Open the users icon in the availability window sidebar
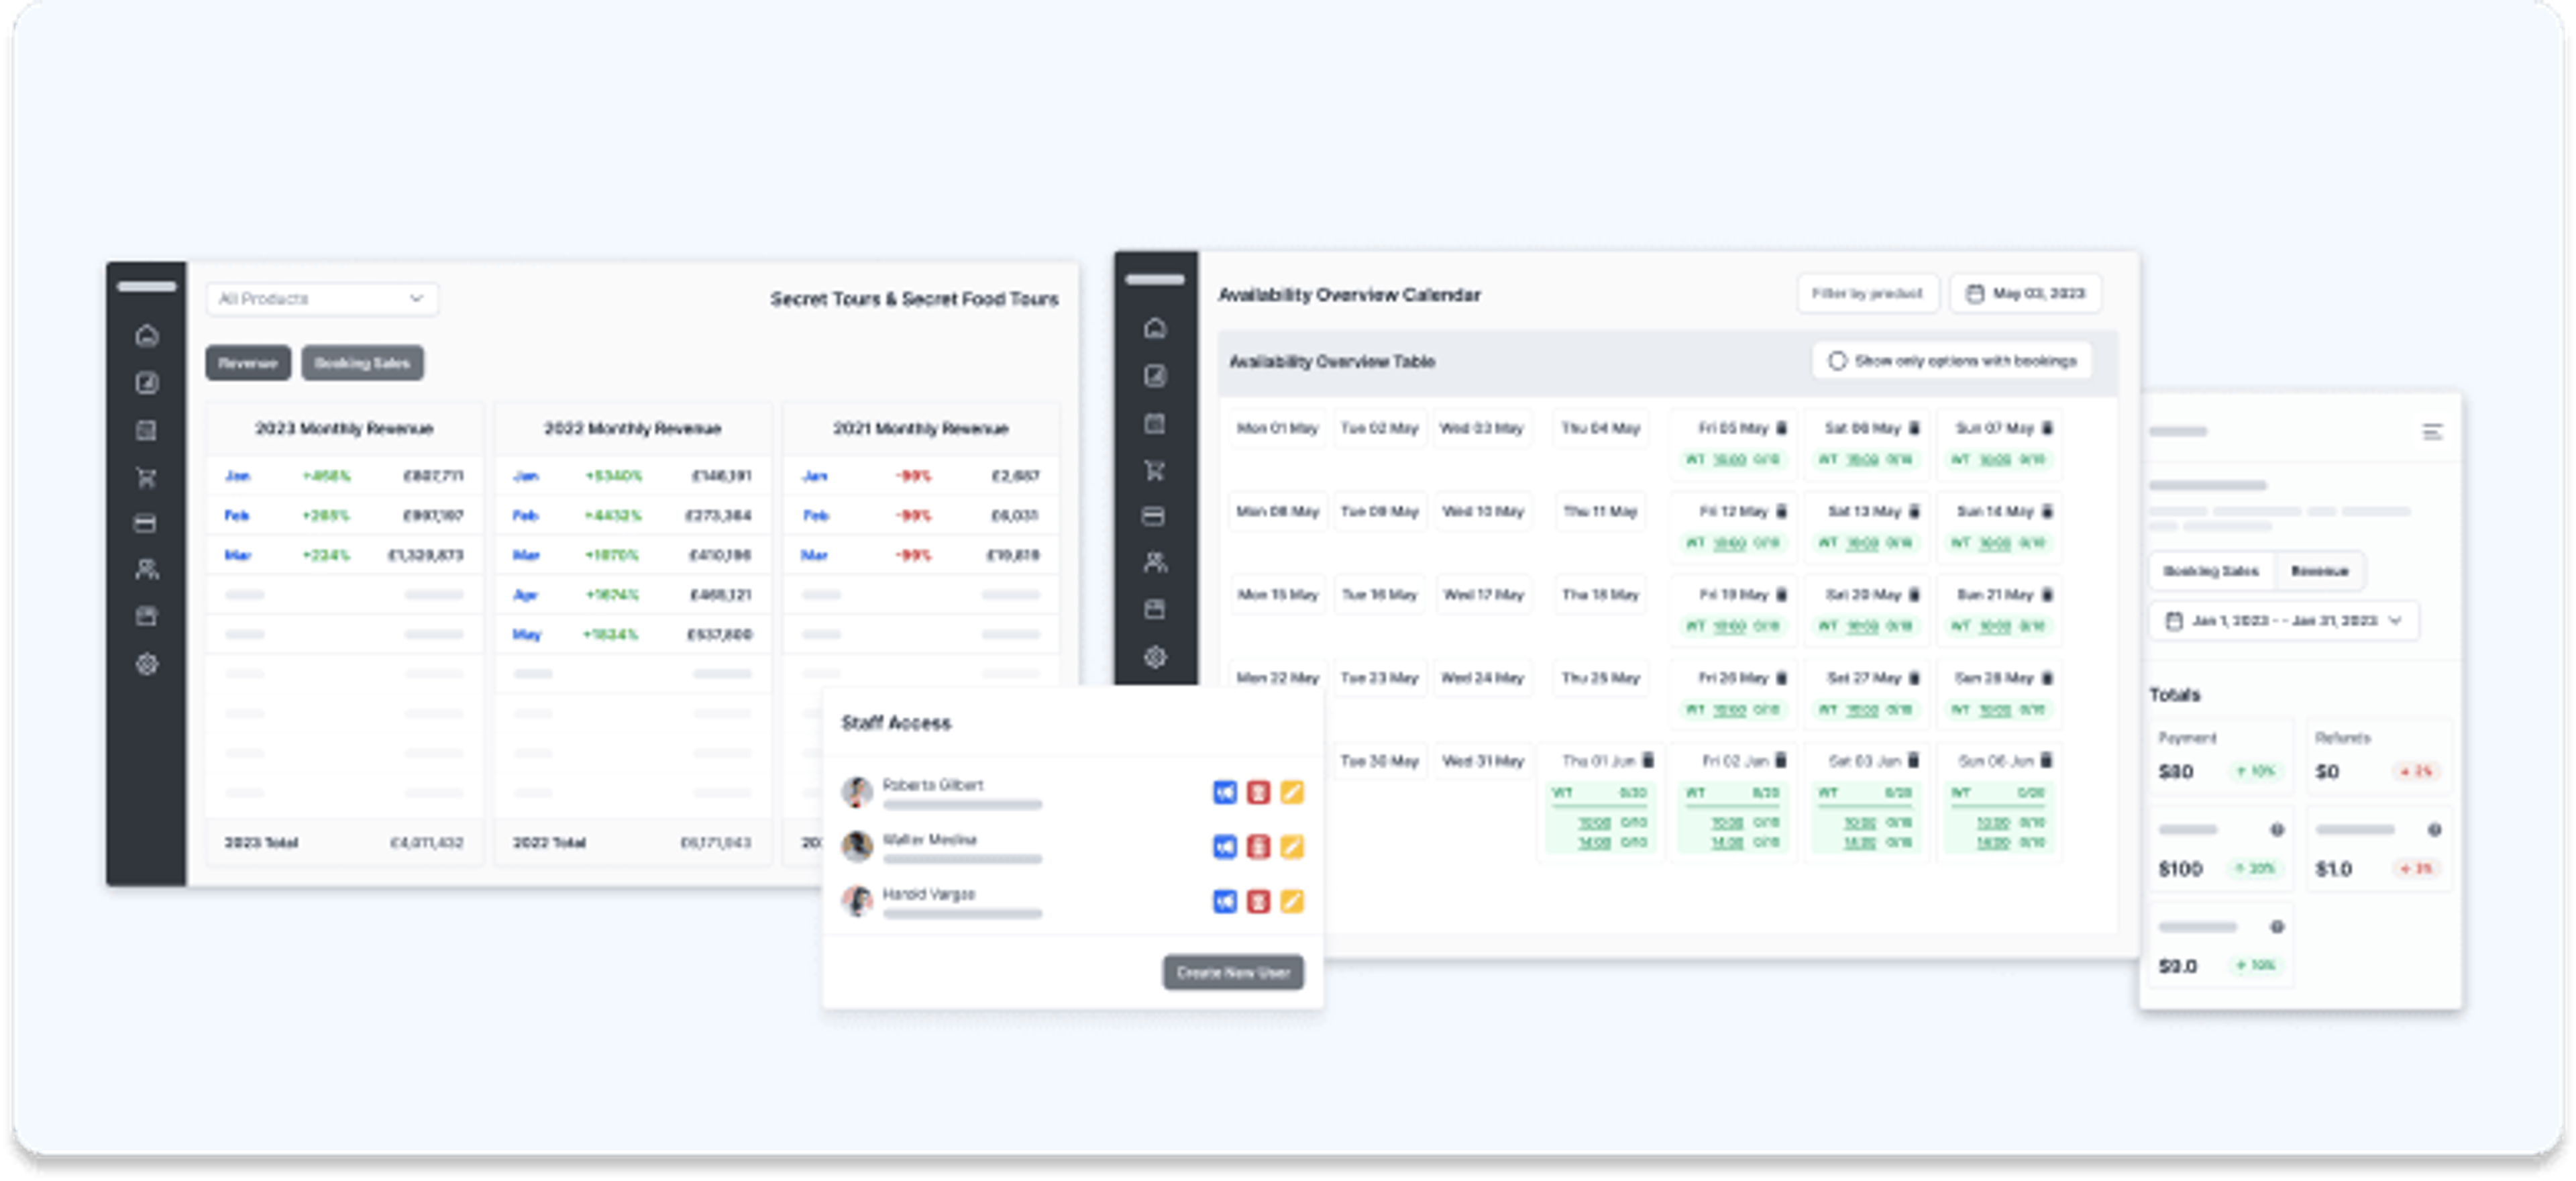The image size is (2576, 1181). click(1155, 562)
